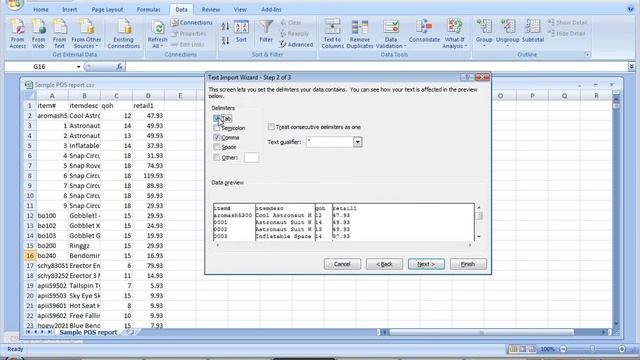Enable Treat consecutive delimiters as one
This screenshot has width=640, height=360.
click(x=271, y=127)
